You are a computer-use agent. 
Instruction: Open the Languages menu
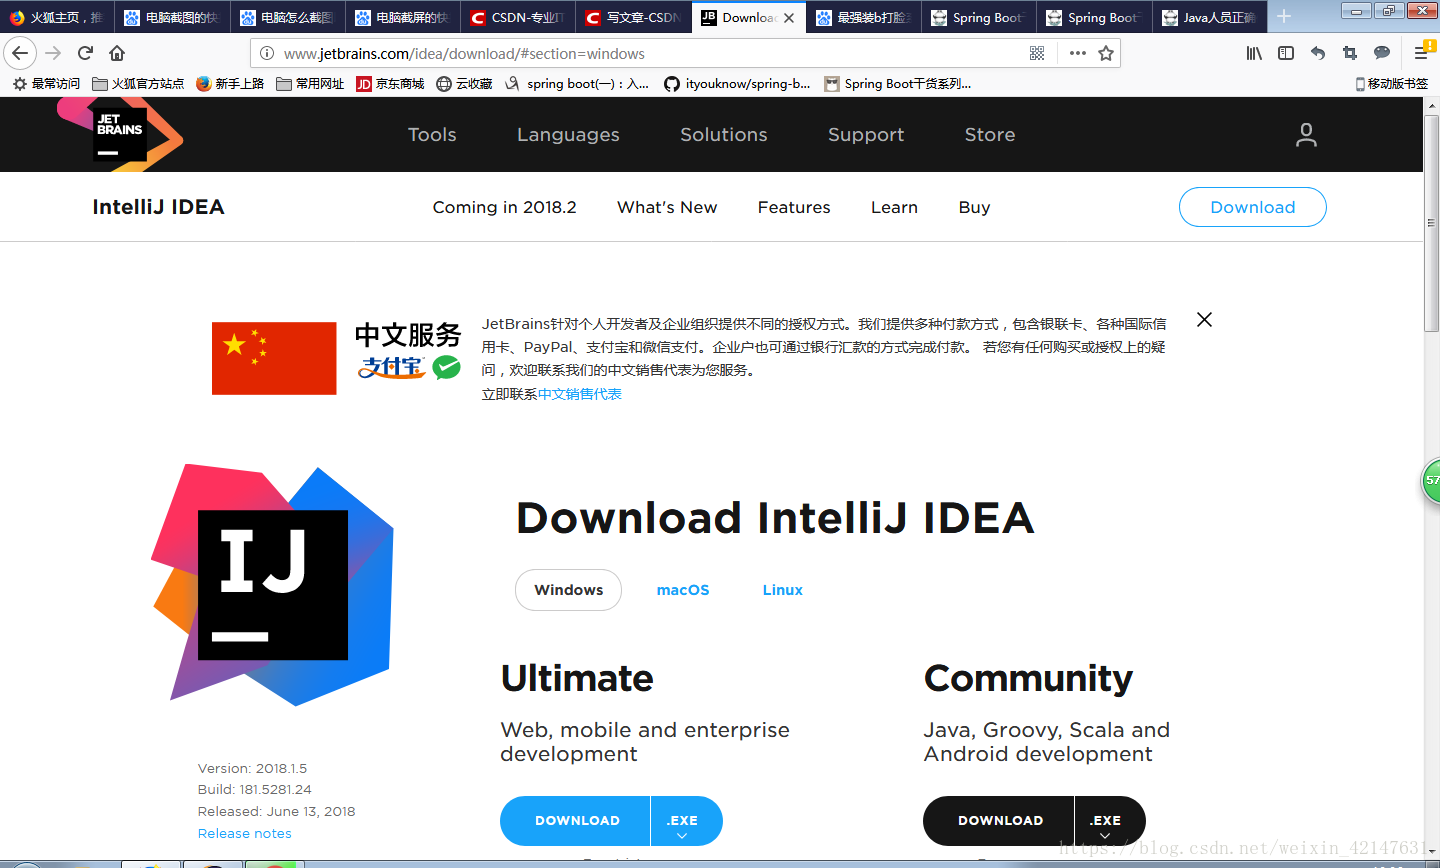pyautogui.click(x=568, y=135)
